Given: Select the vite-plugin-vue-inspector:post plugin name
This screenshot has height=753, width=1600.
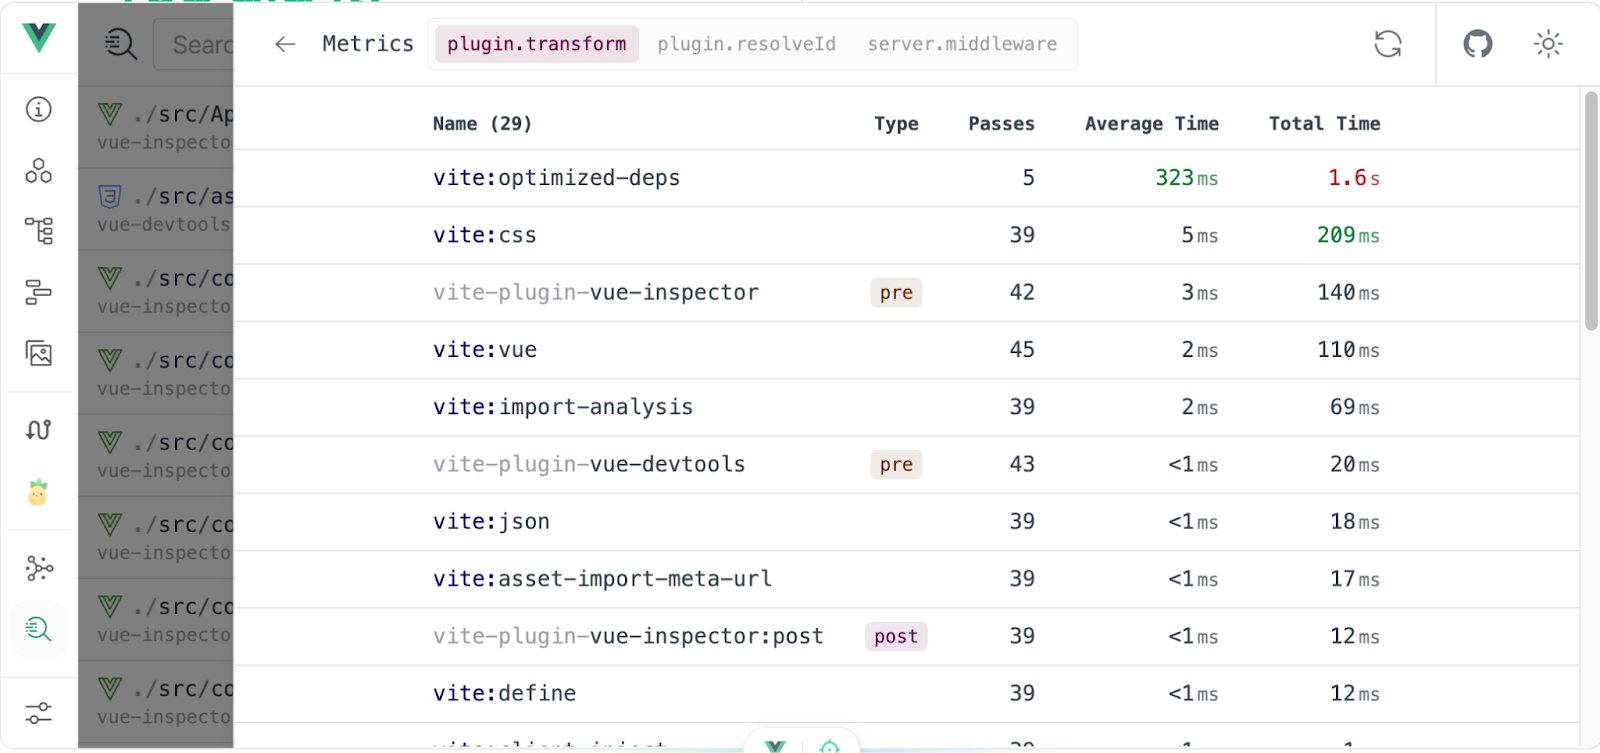Looking at the screenshot, I should tap(628, 637).
